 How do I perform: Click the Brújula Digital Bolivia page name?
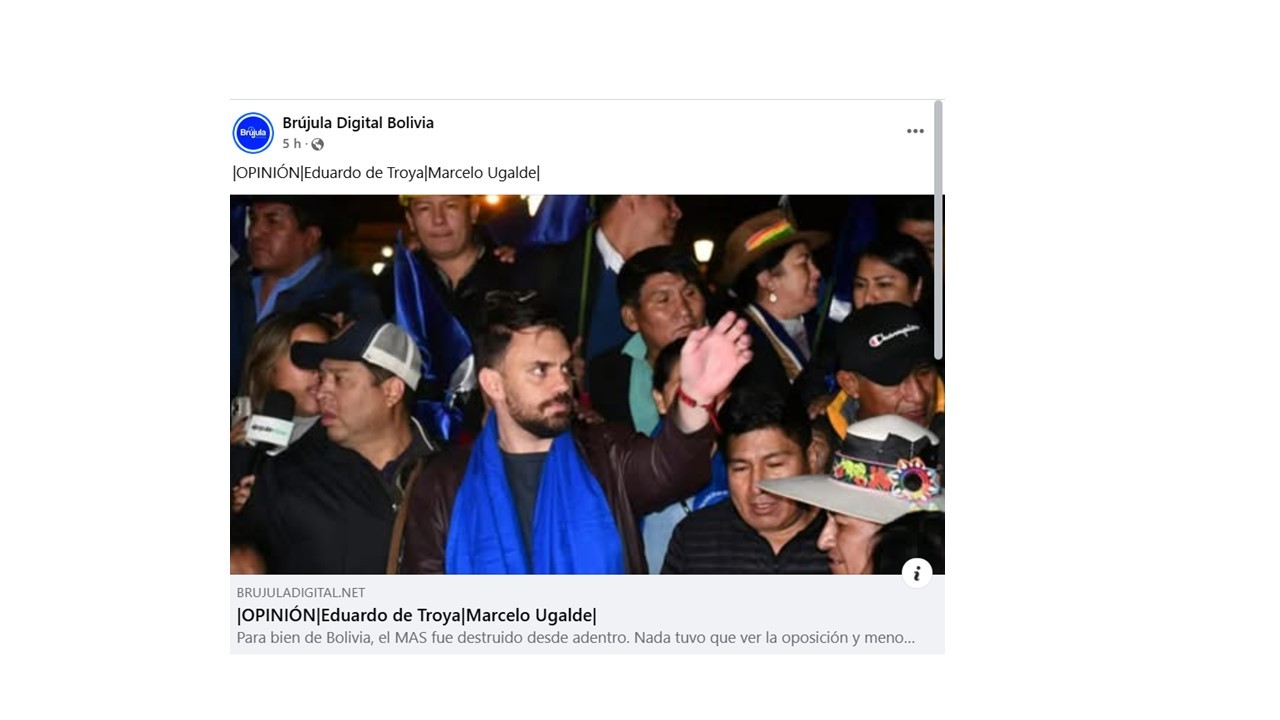tap(358, 123)
